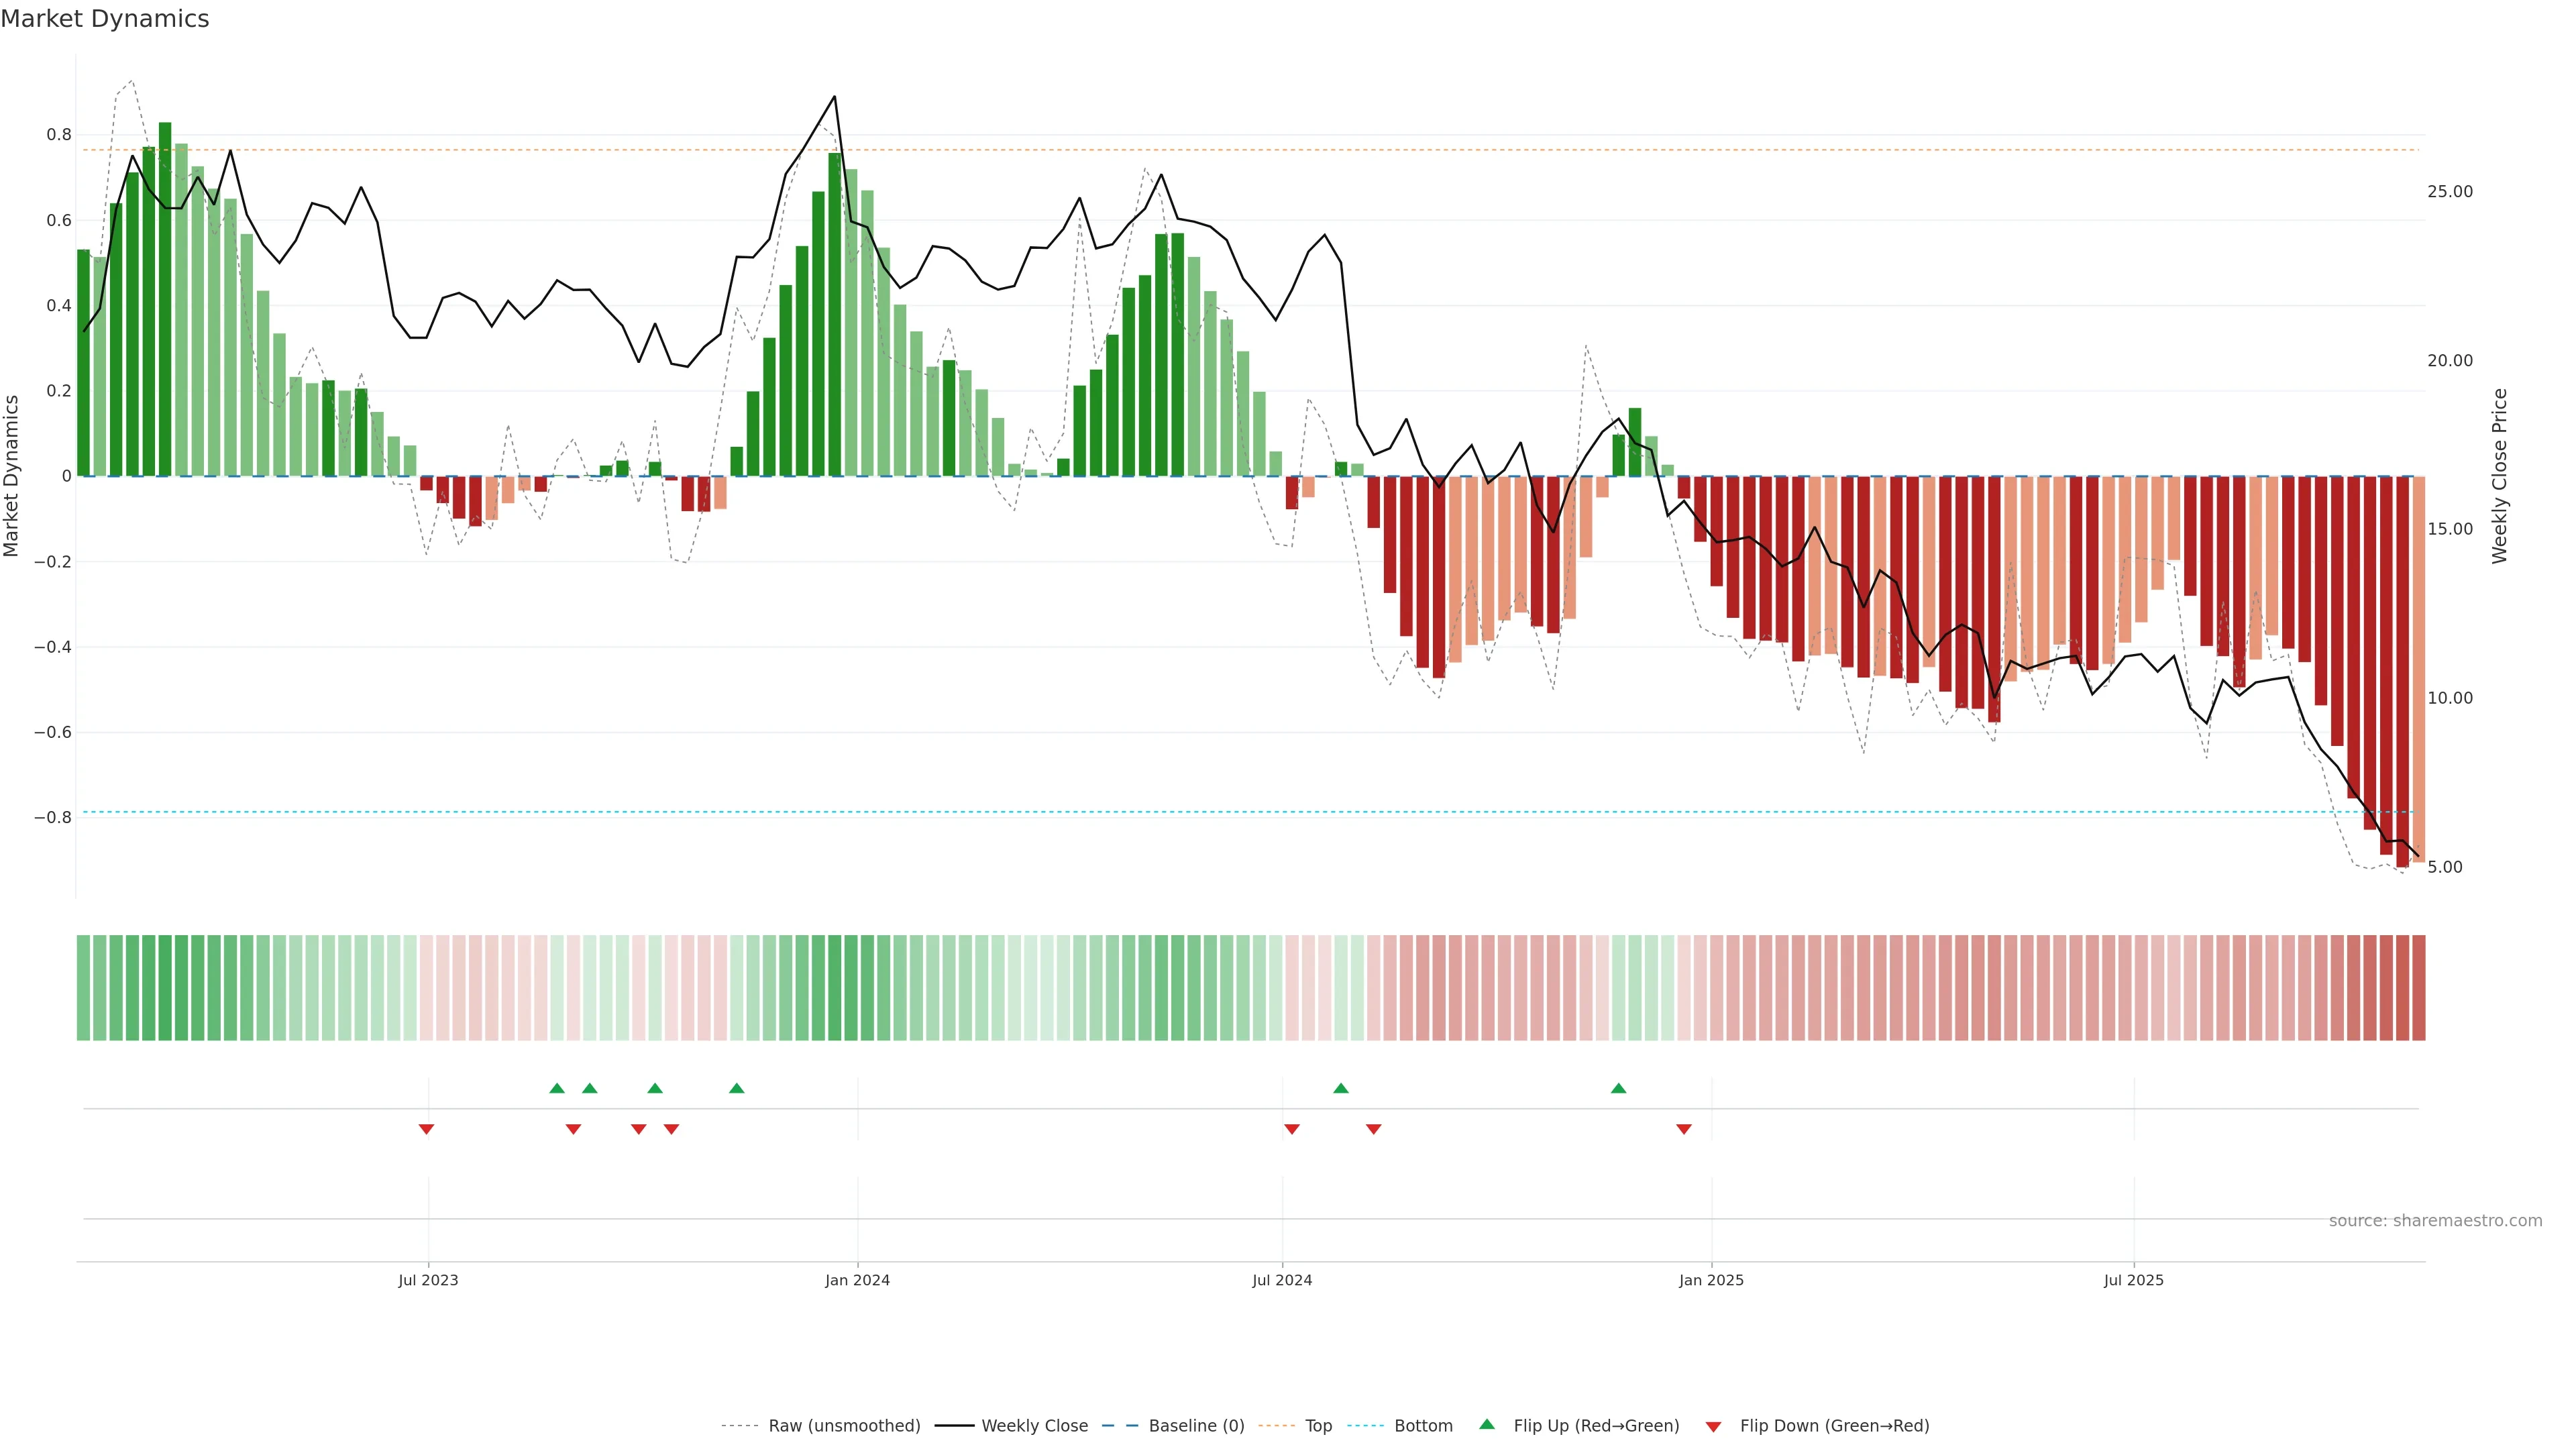Click the Flip Up green triangle legend icon
Image resolution: width=2576 pixels, height=1449 pixels.
point(1487,1424)
